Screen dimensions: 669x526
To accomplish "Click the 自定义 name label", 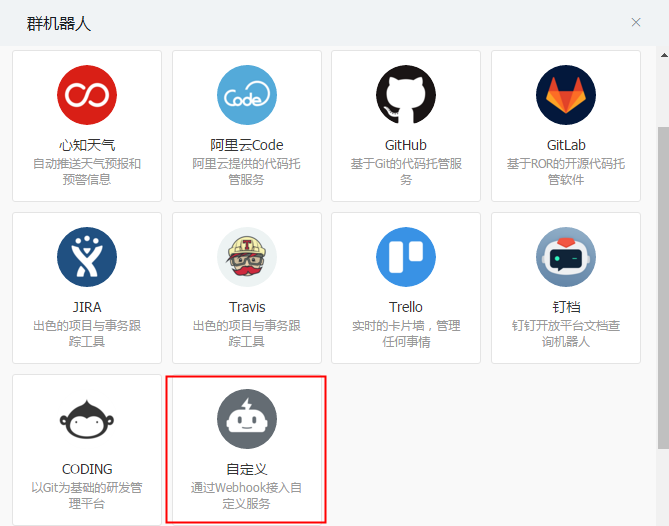I will 247,469.
